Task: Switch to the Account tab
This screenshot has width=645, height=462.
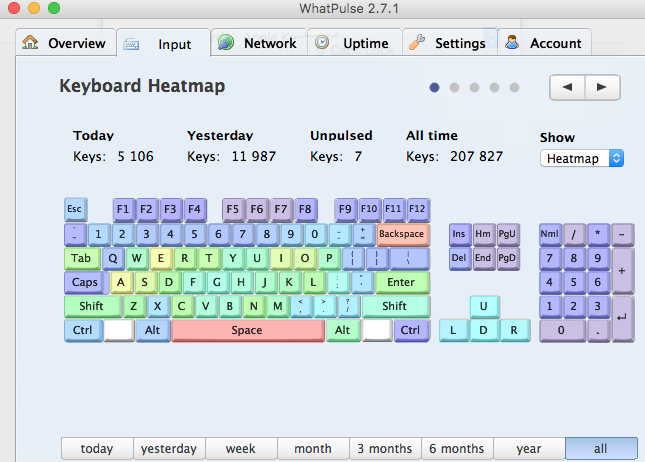Action: [545, 43]
